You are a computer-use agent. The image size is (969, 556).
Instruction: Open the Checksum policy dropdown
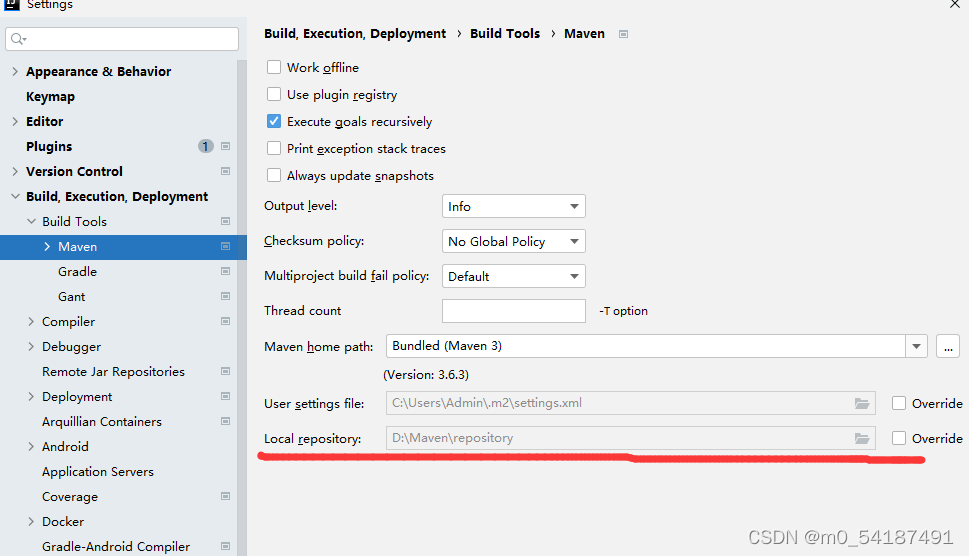click(514, 241)
